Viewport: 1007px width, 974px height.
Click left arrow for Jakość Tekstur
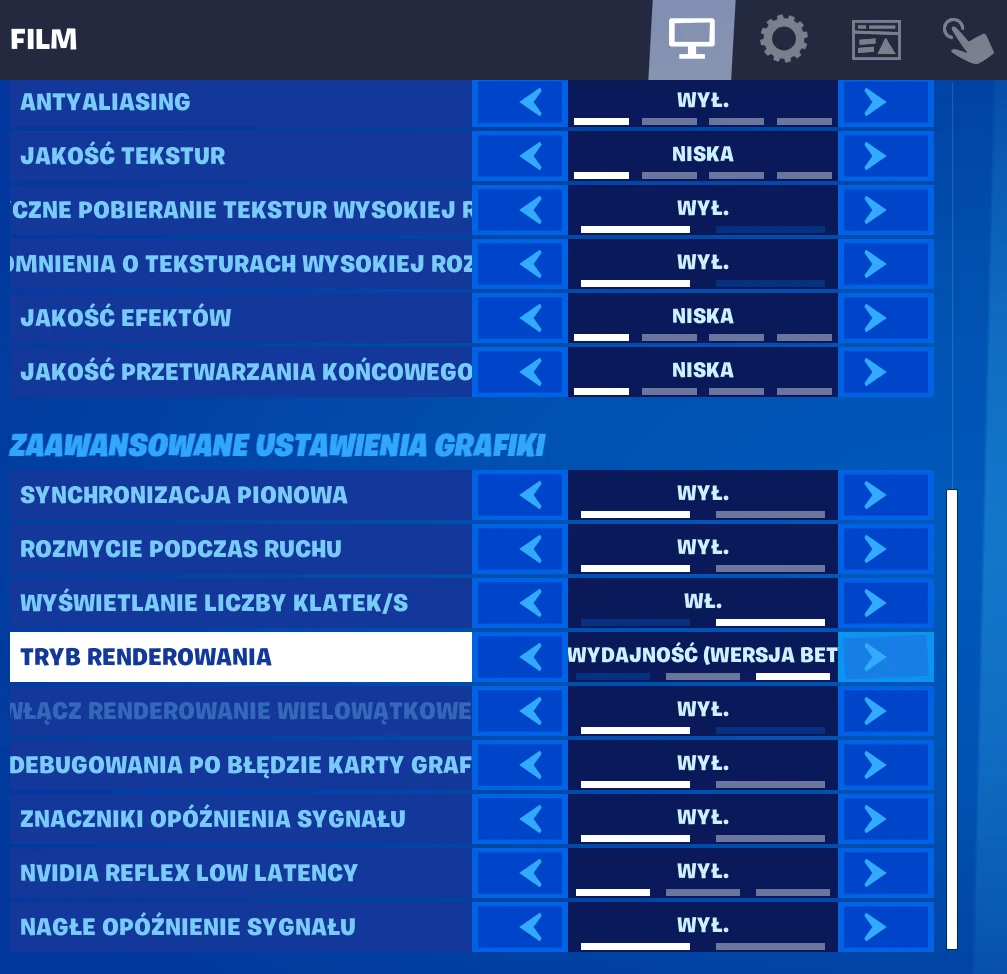click(x=520, y=156)
